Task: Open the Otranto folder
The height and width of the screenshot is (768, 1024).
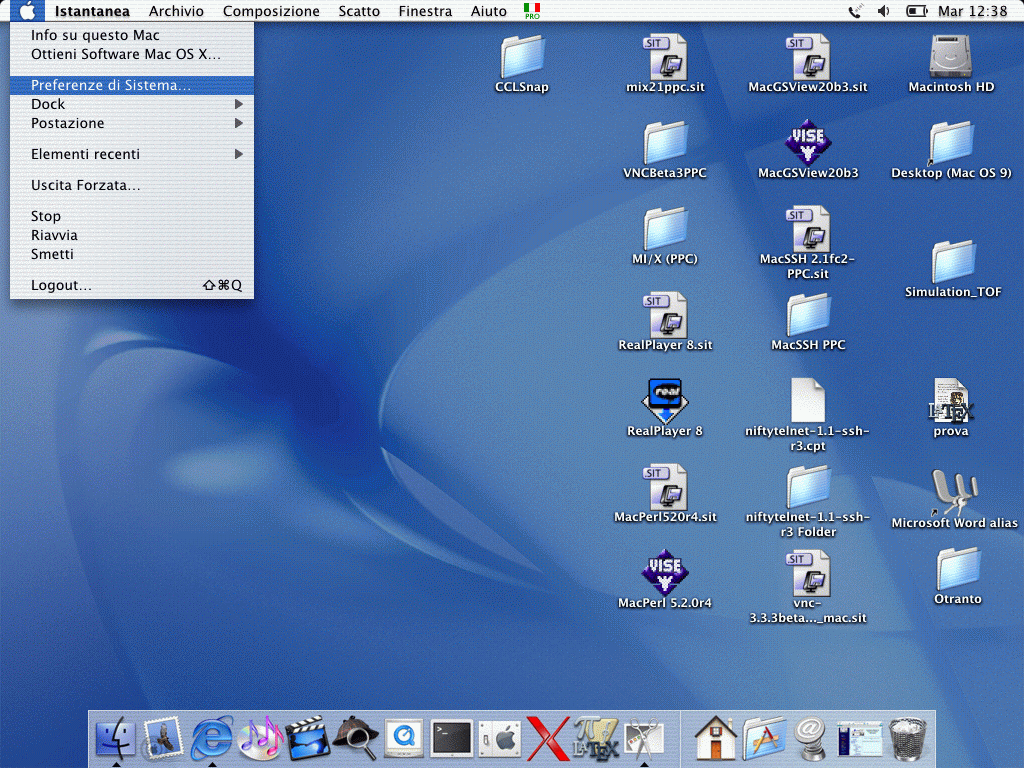Action: pyautogui.click(x=958, y=568)
